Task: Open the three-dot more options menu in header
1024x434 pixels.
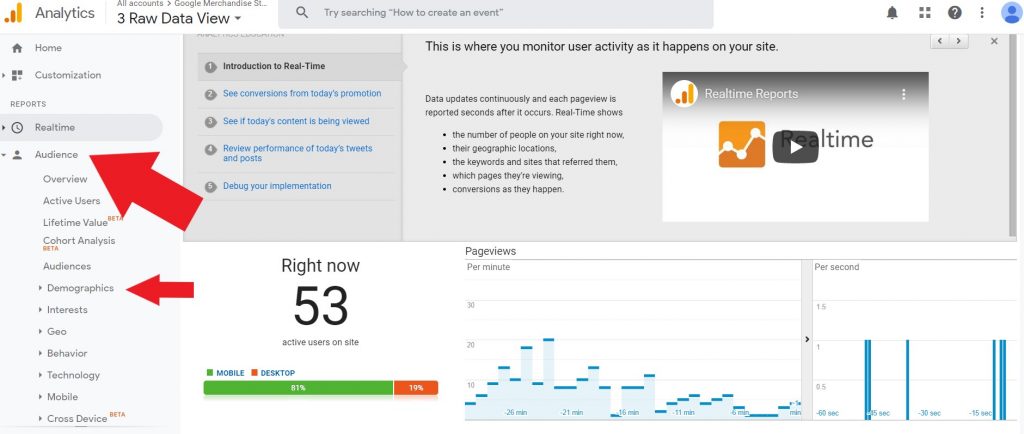Action: point(982,12)
